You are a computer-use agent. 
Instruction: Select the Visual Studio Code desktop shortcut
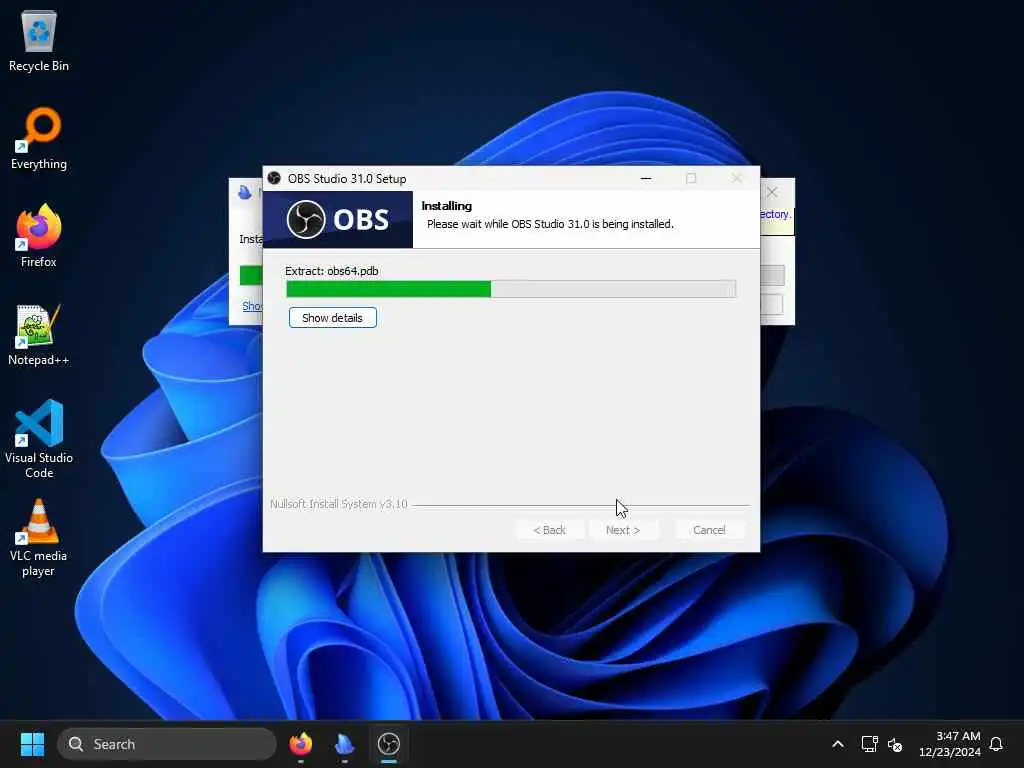click(x=39, y=439)
